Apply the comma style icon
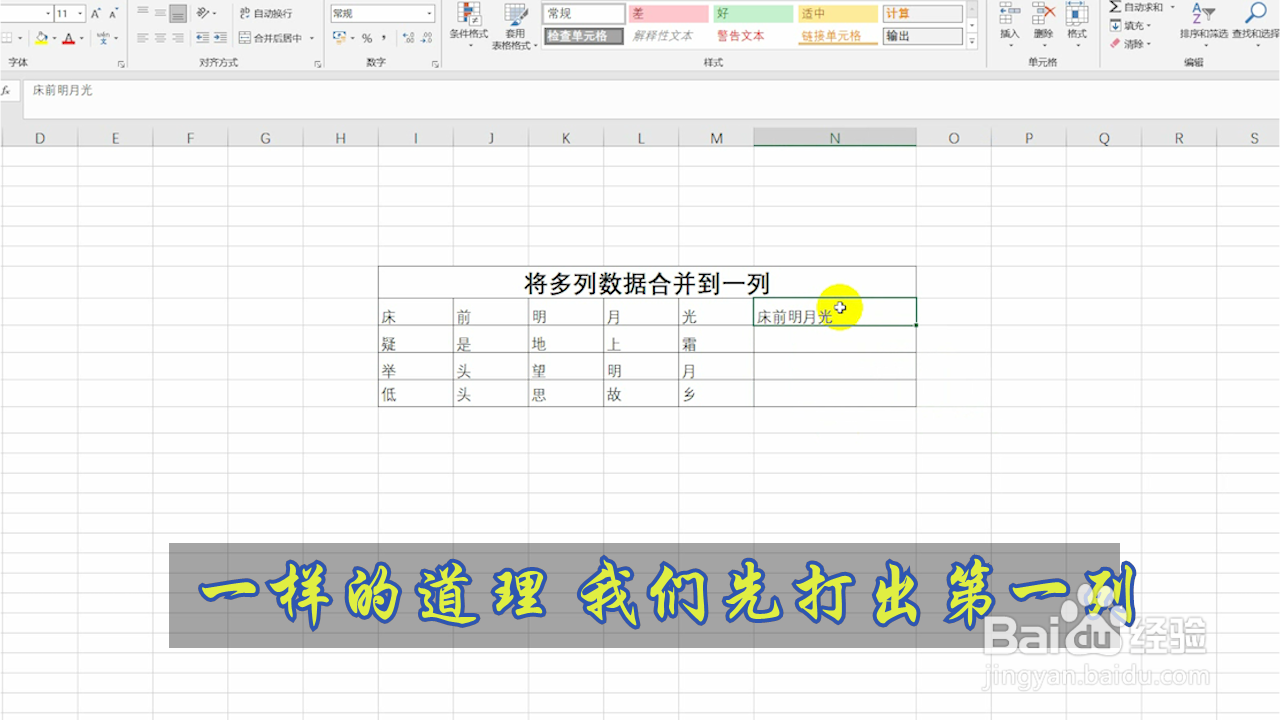The width and height of the screenshot is (1280, 720). coord(384,38)
